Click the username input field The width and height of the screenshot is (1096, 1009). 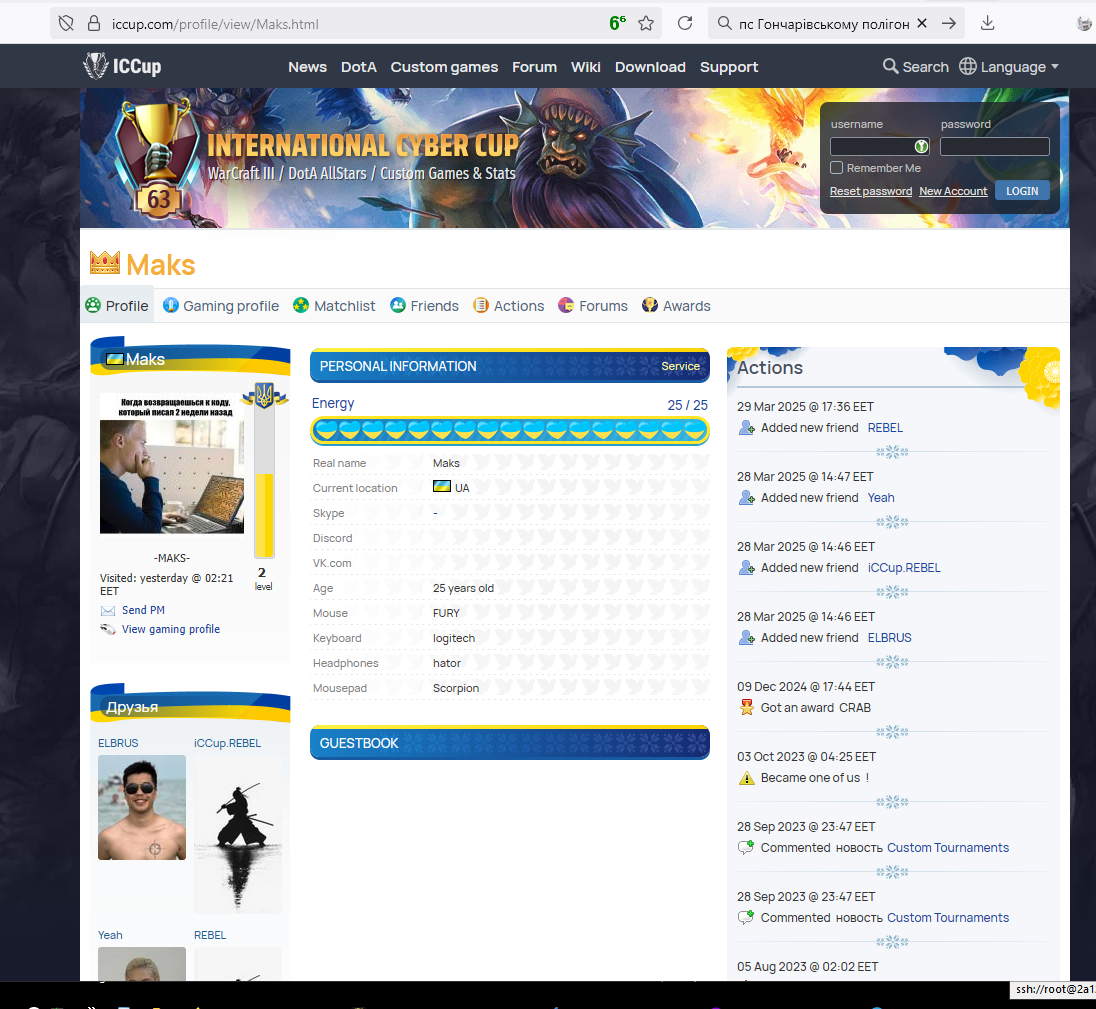(x=879, y=146)
